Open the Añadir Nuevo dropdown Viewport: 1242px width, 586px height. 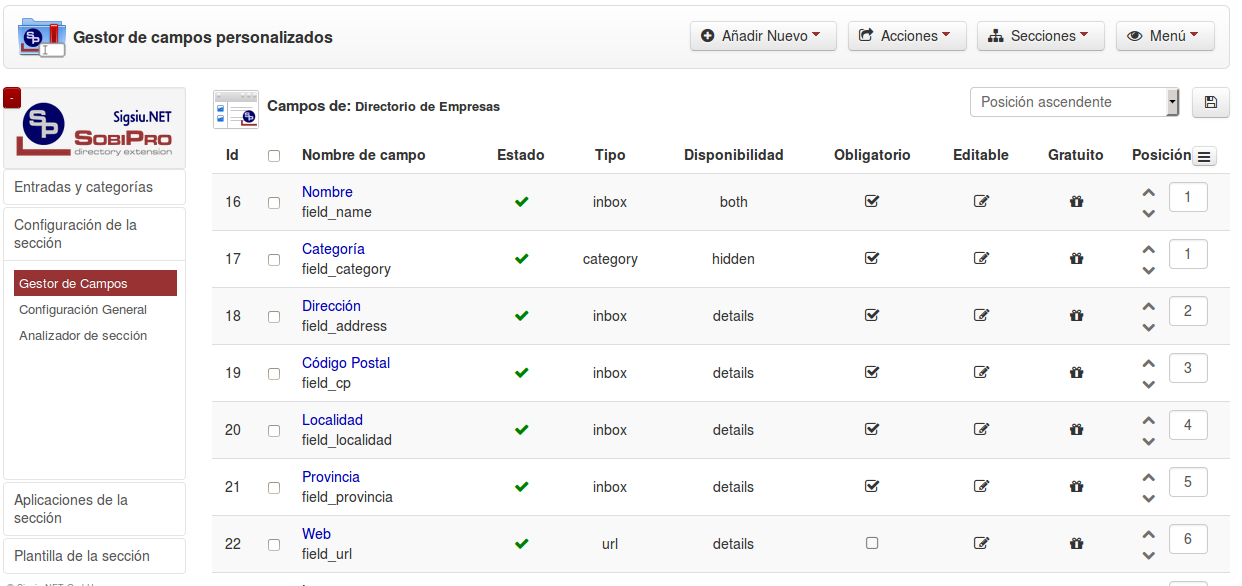point(763,36)
